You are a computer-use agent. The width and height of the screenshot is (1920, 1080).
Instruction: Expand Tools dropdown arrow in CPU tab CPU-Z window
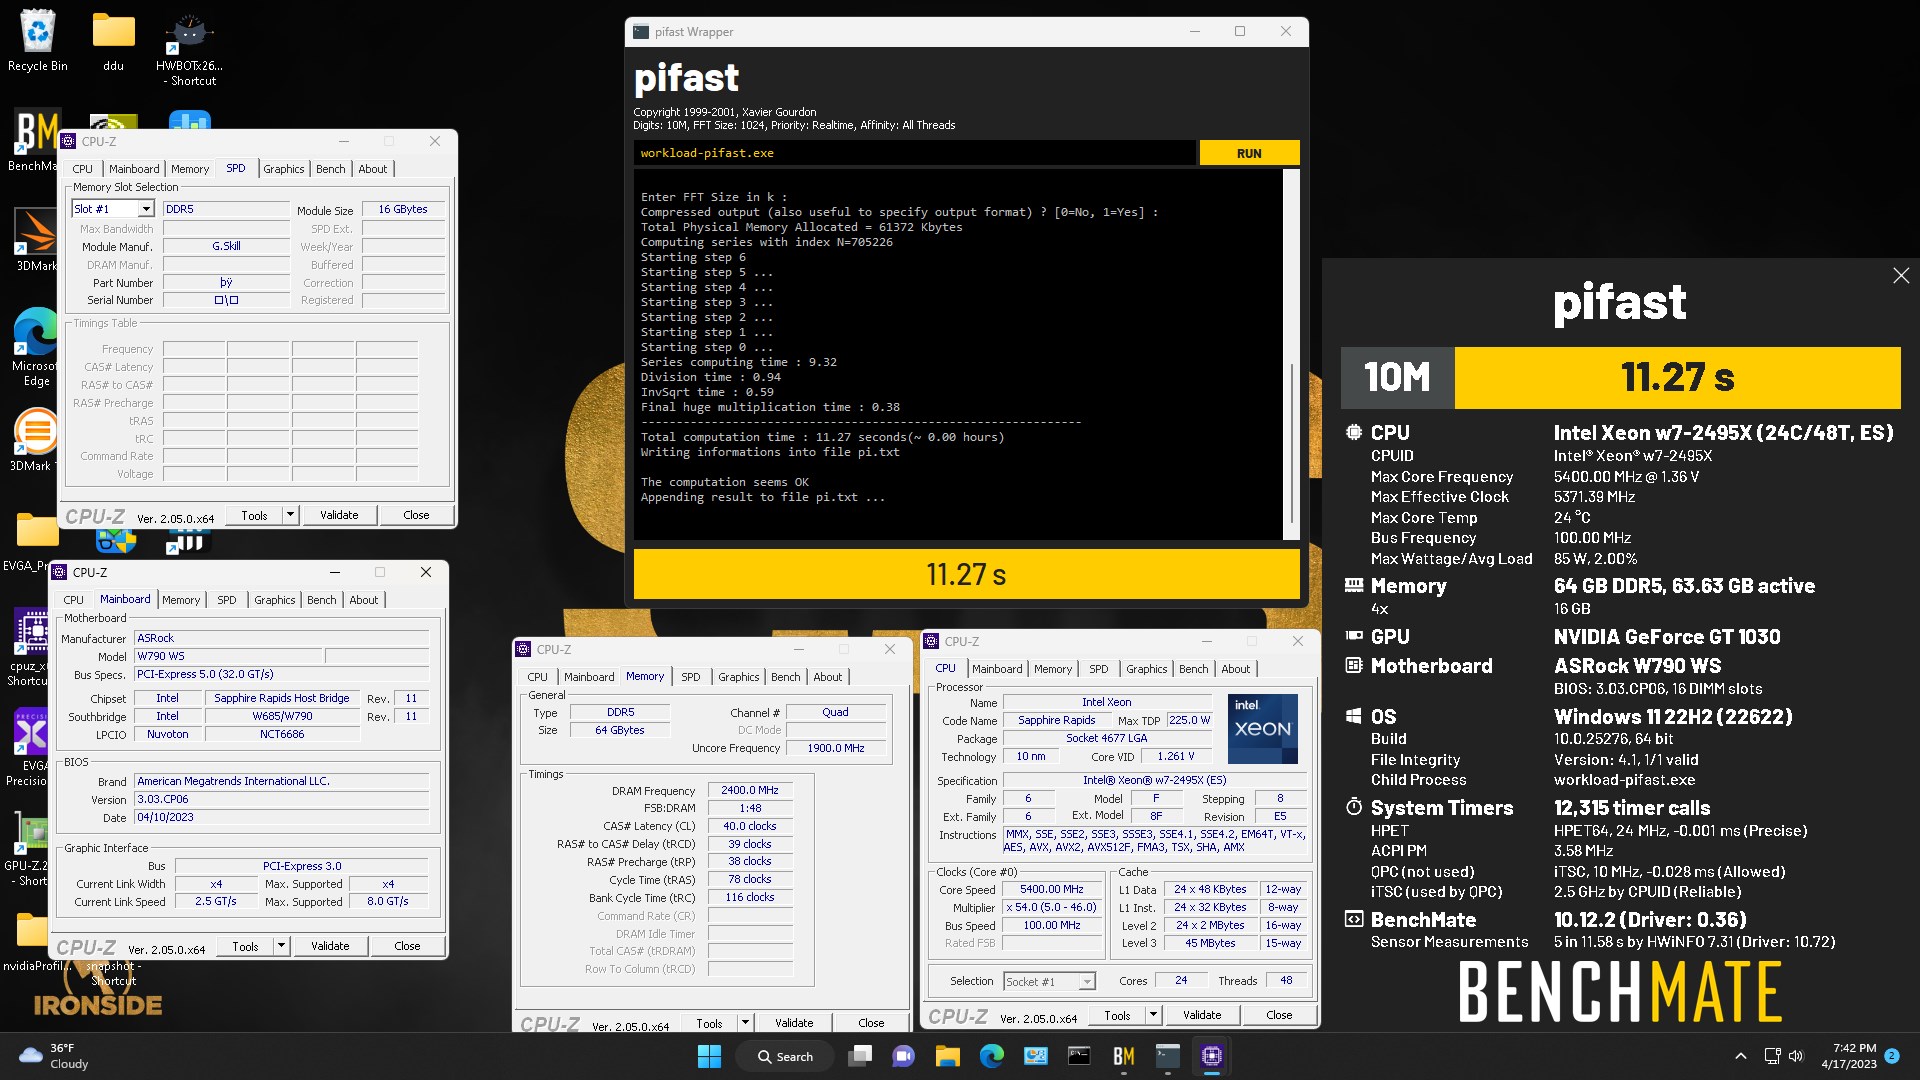[x=1153, y=1014]
